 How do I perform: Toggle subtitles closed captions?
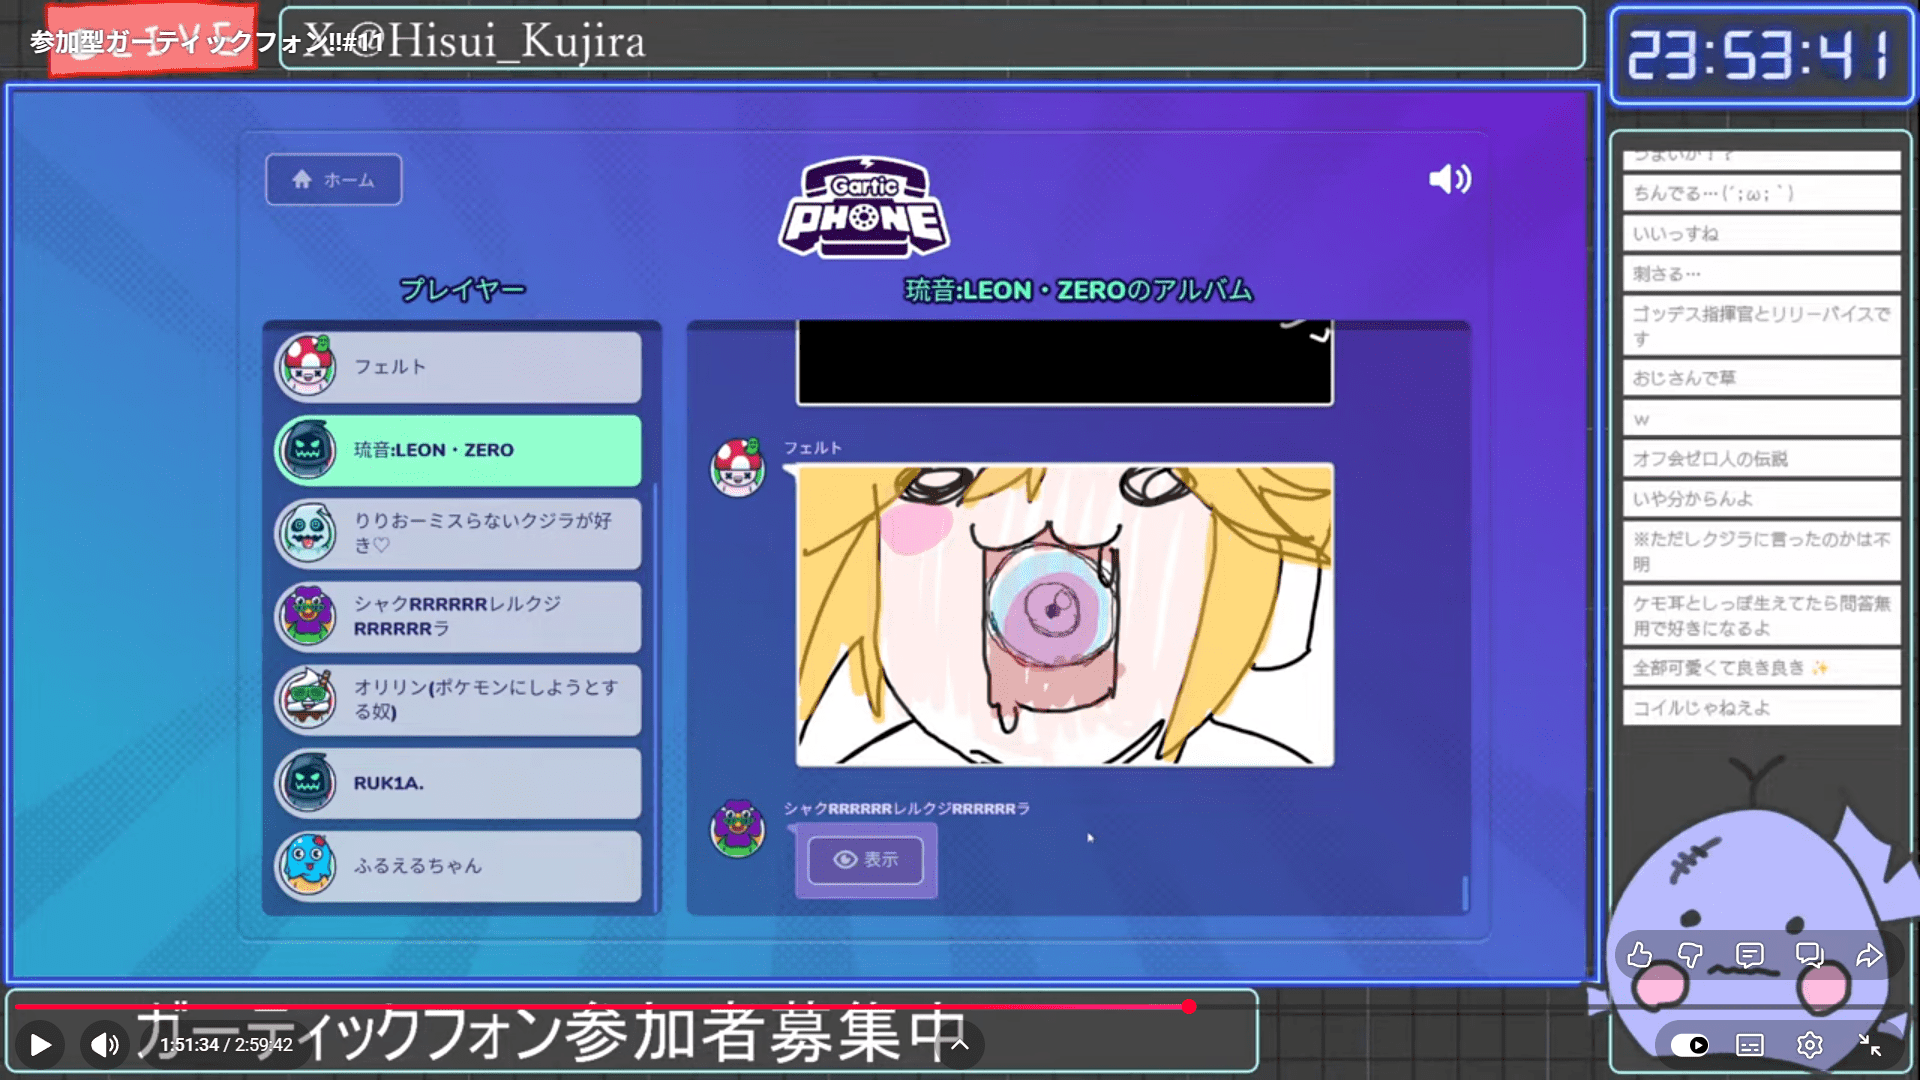[x=1749, y=1045]
